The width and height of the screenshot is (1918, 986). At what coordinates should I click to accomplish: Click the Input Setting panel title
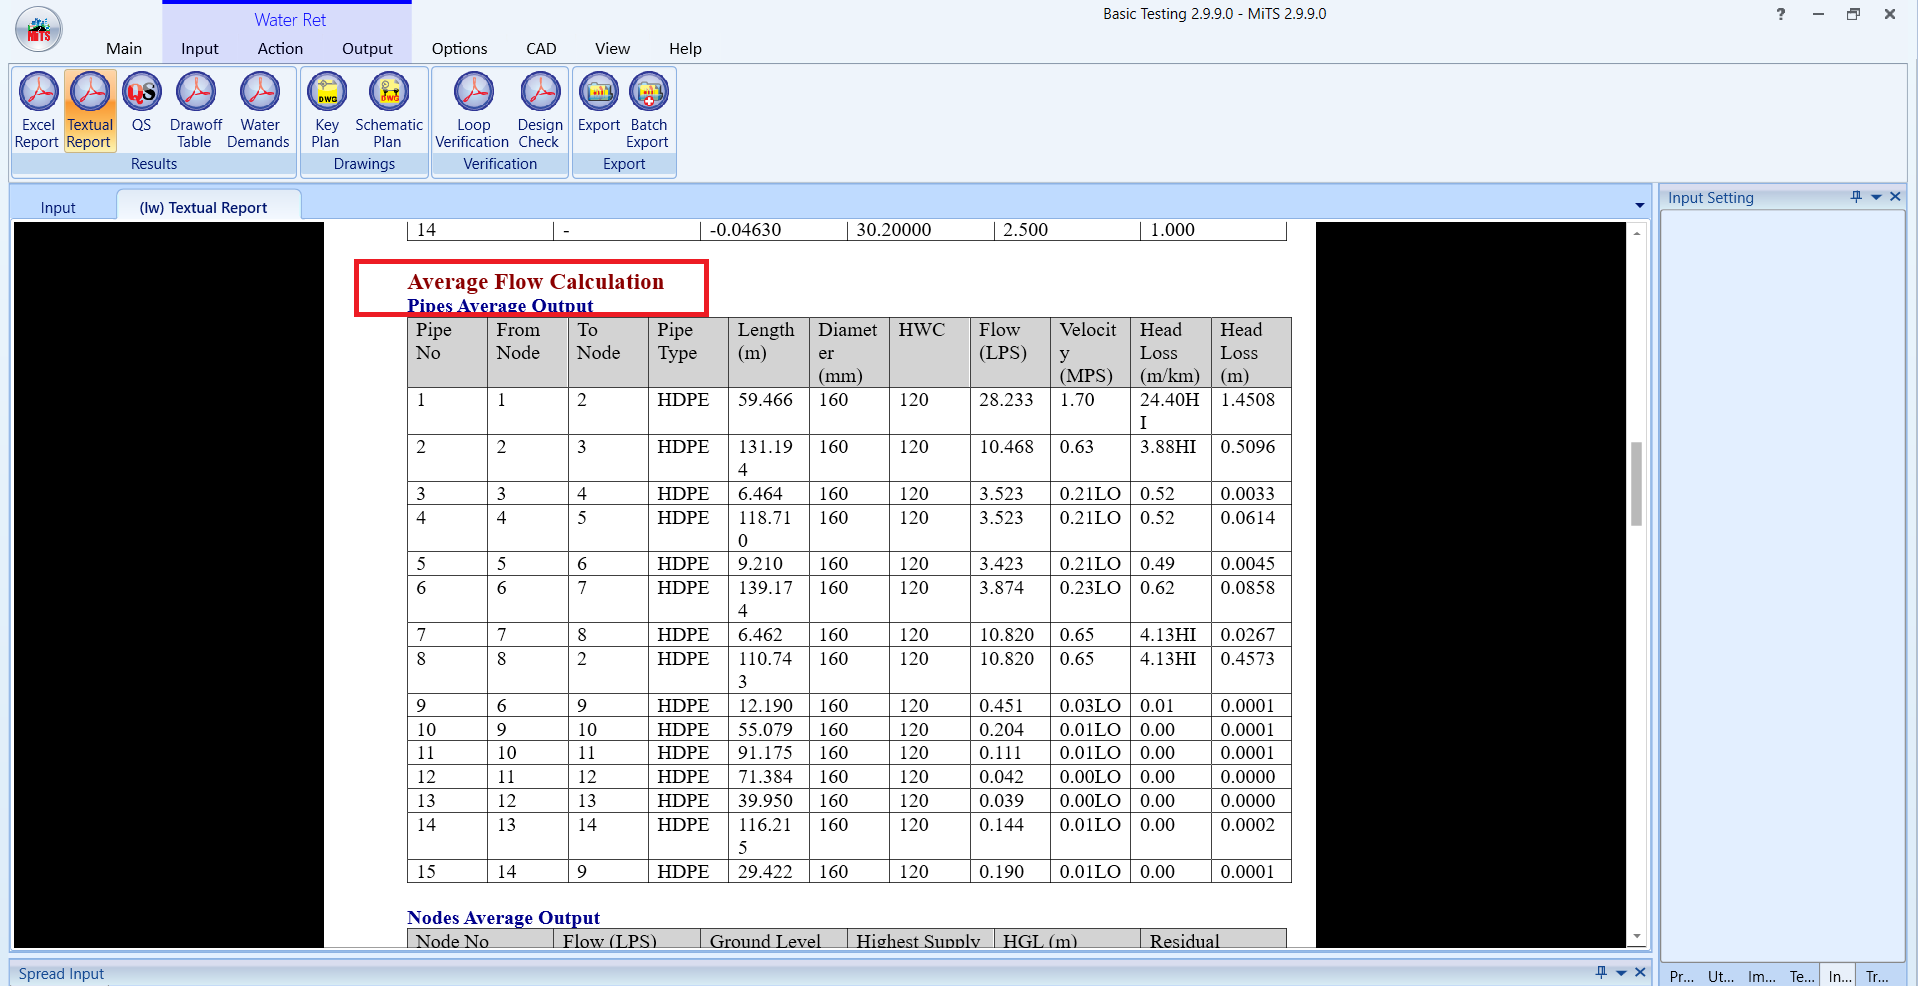click(1710, 197)
